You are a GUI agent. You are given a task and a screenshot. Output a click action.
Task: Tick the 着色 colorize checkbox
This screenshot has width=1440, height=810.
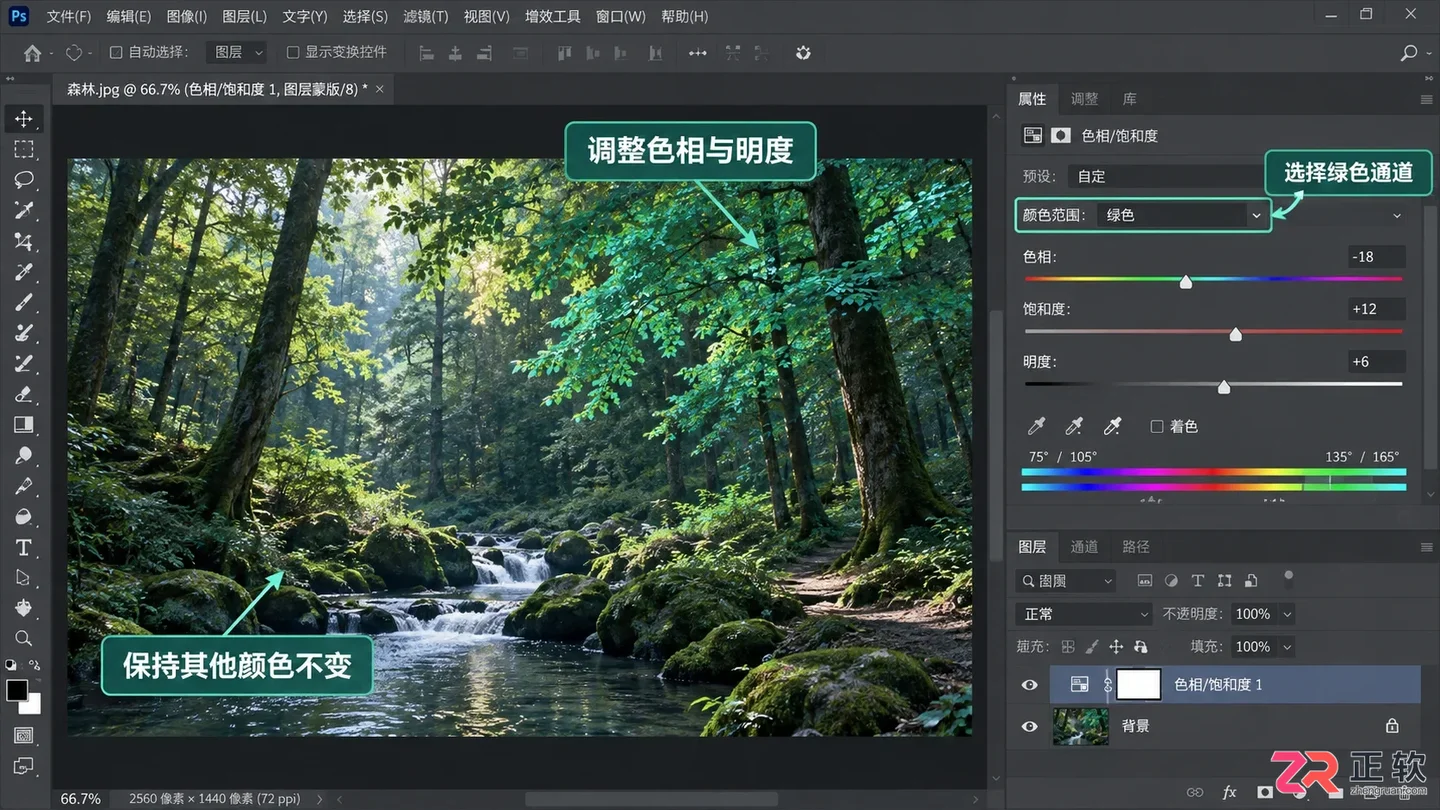[1157, 427]
